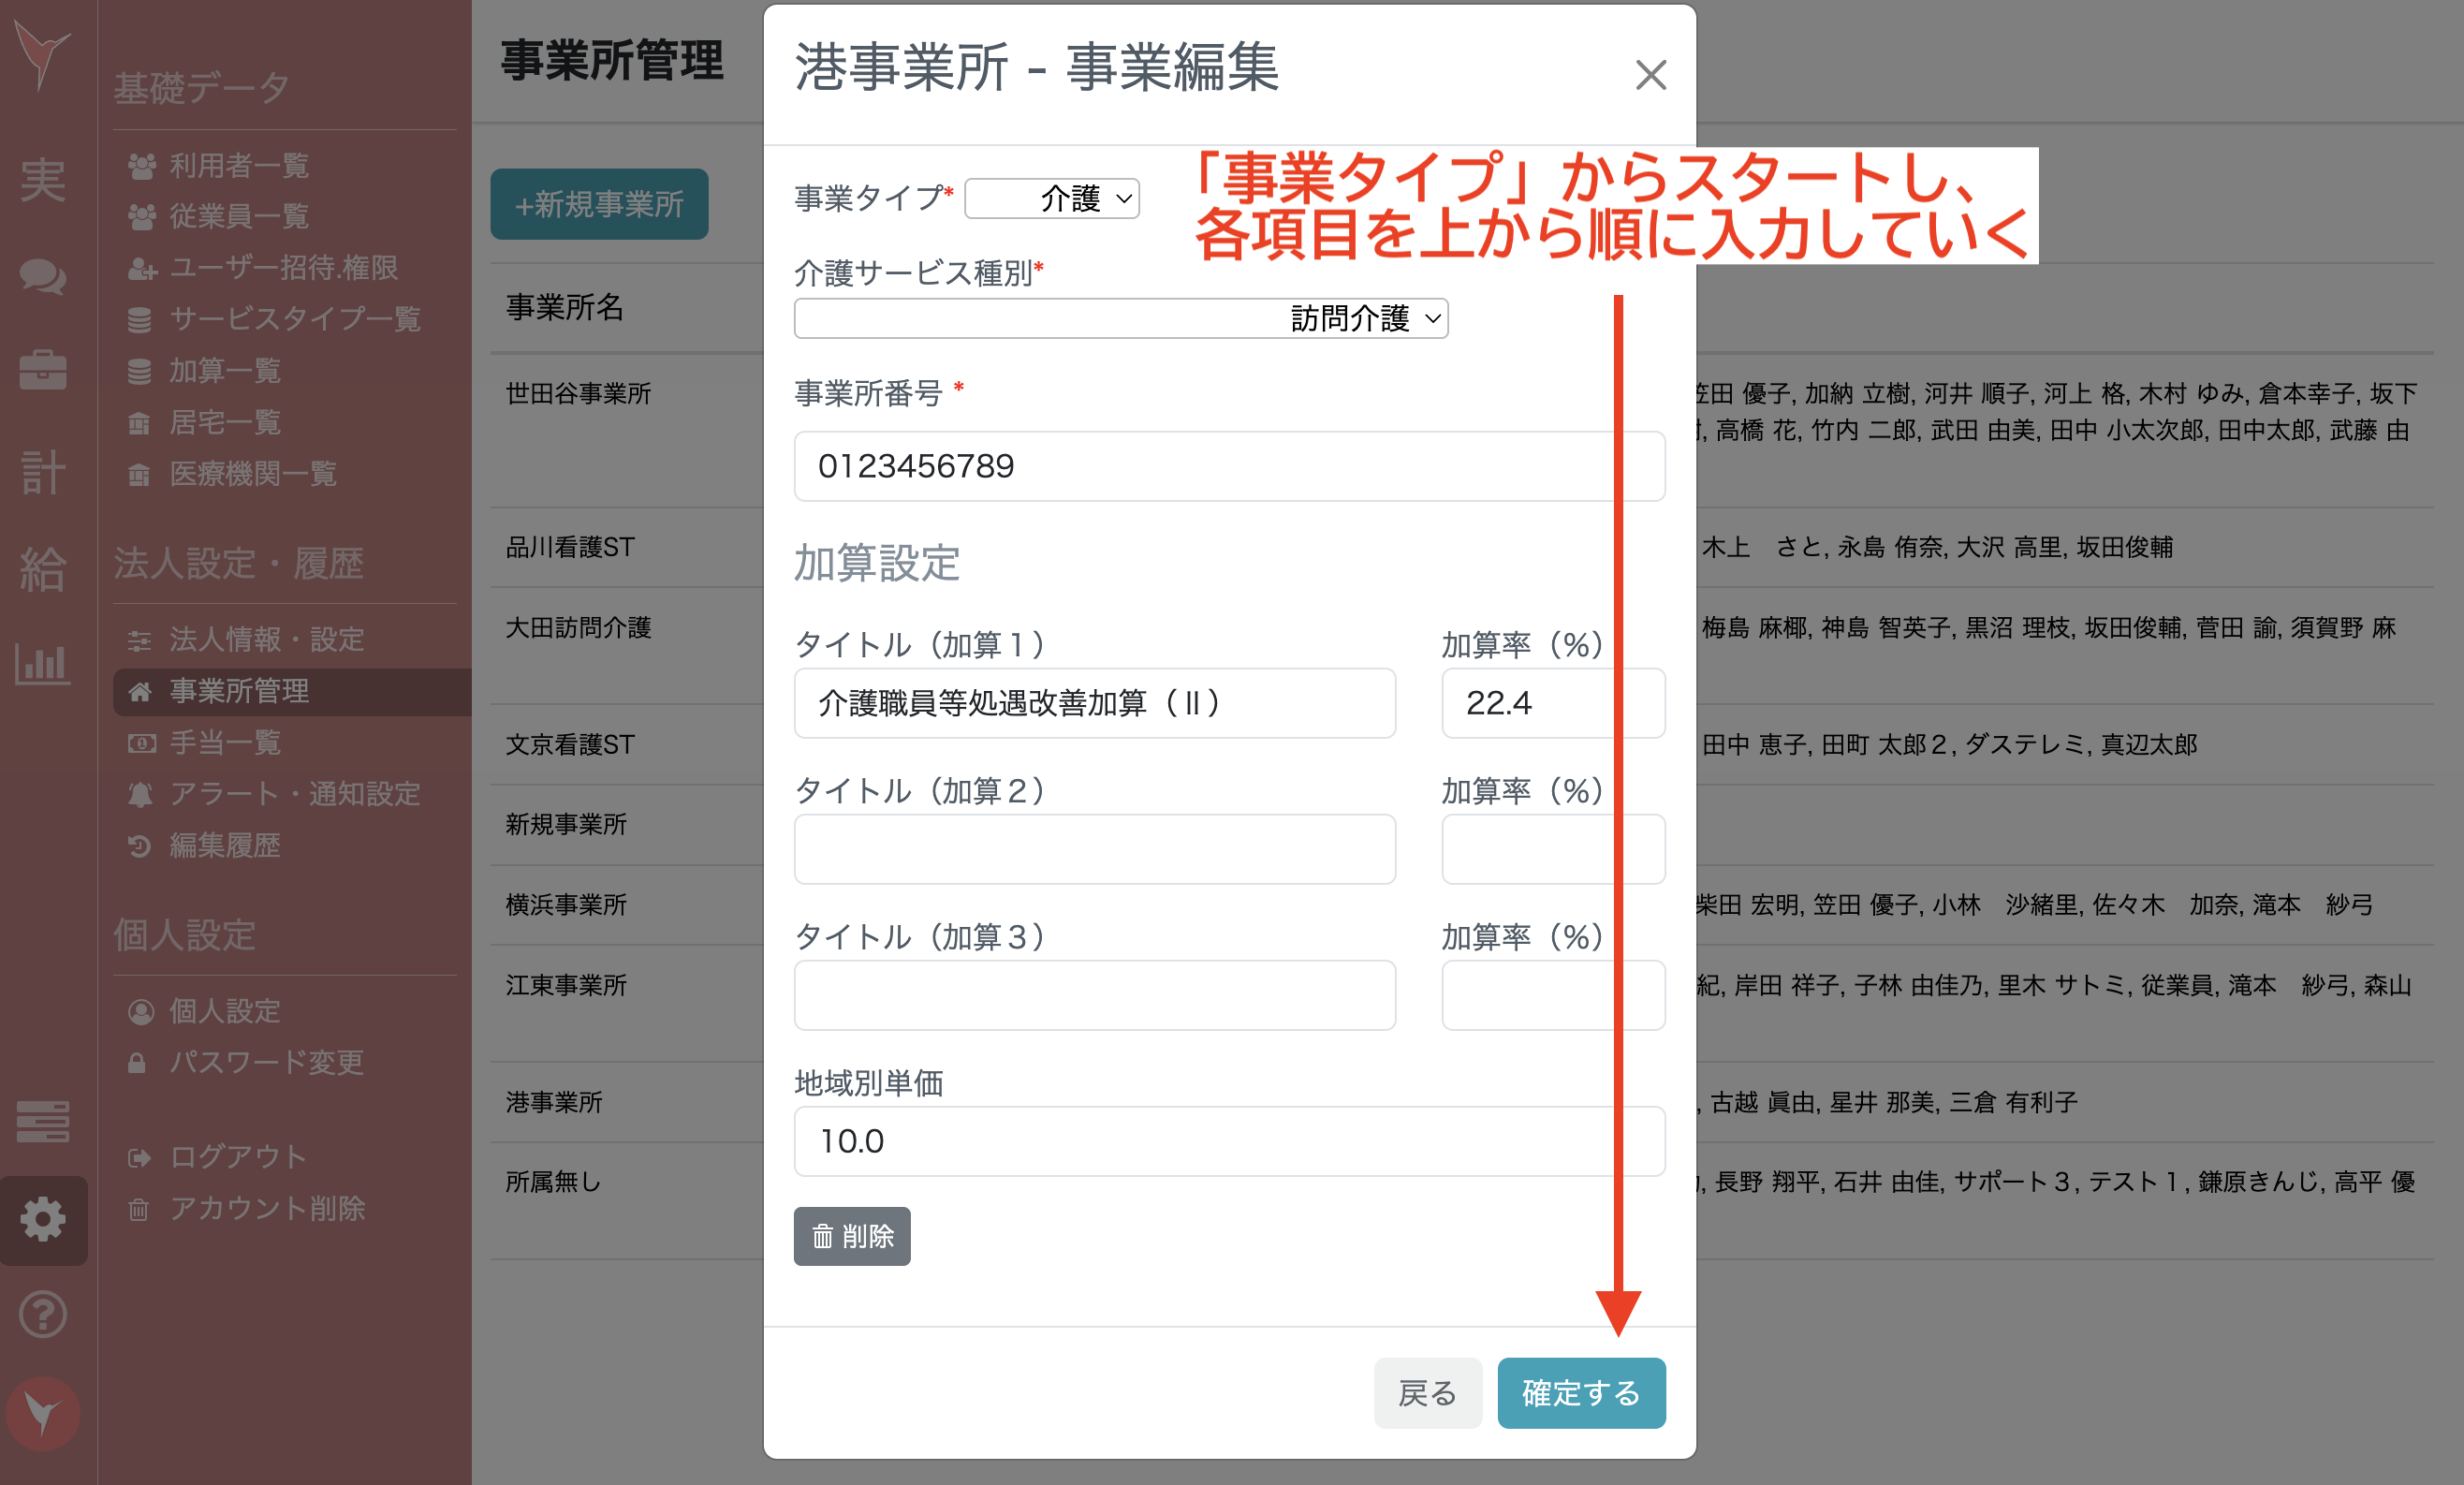Click the 事業所番号 input field
The image size is (2464, 1485).
pos(1228,466)
